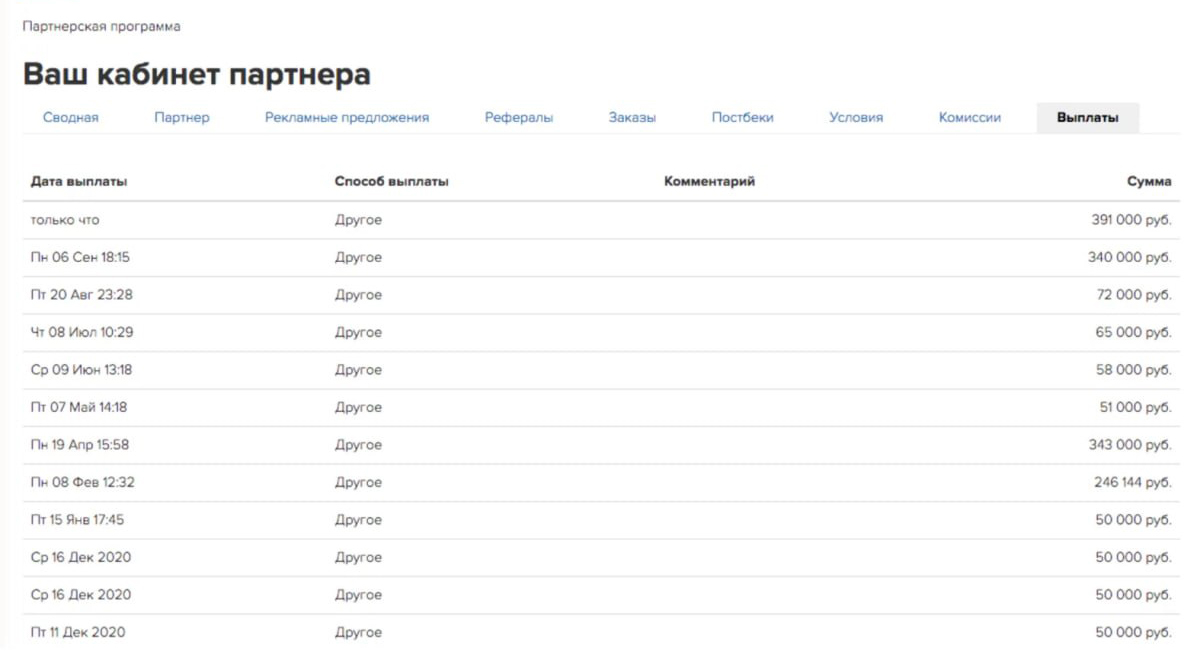Select the Пн 19 Апр 15:58 date
Image resolution: width=1200 pixels, height=654 pixels.
coord(80,445)
